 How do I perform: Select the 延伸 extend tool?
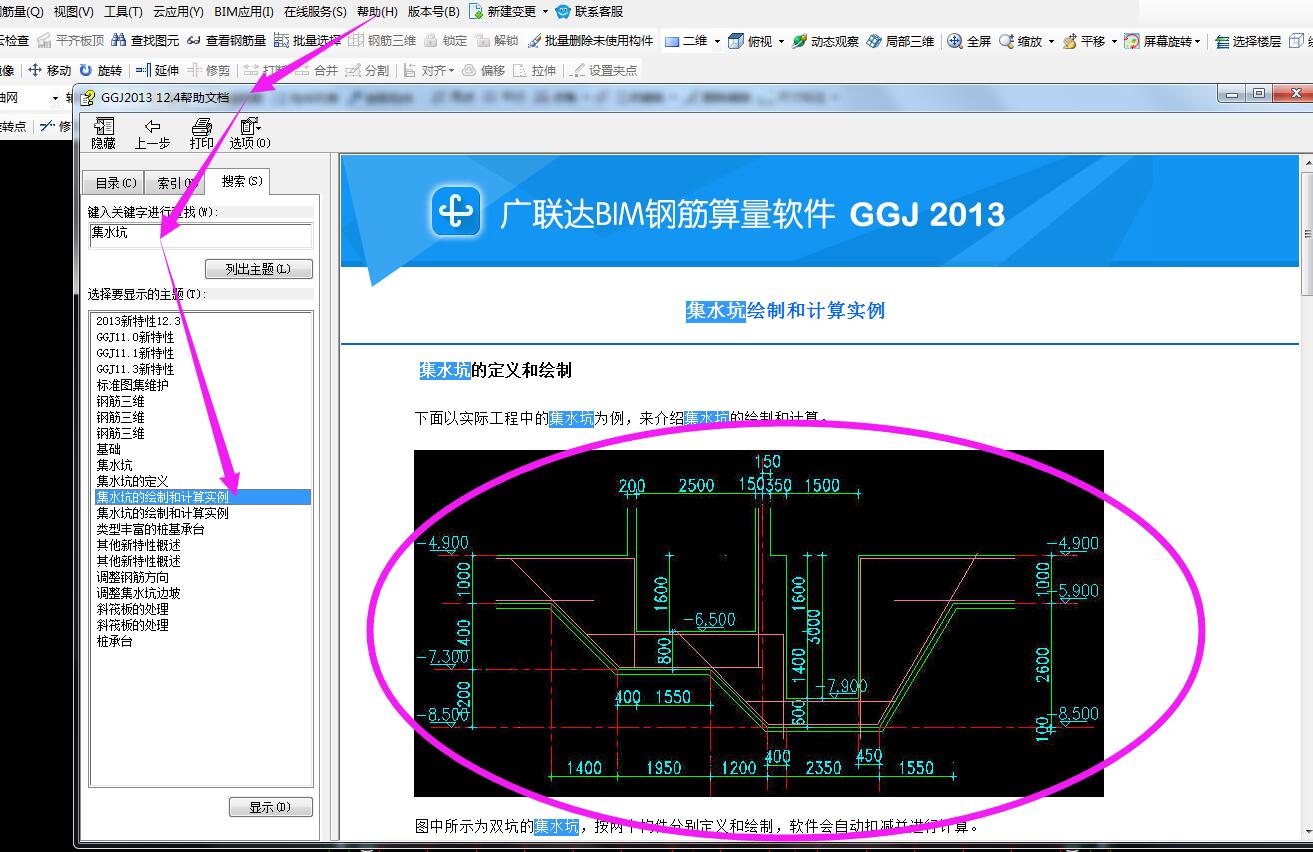pos(157,70)
